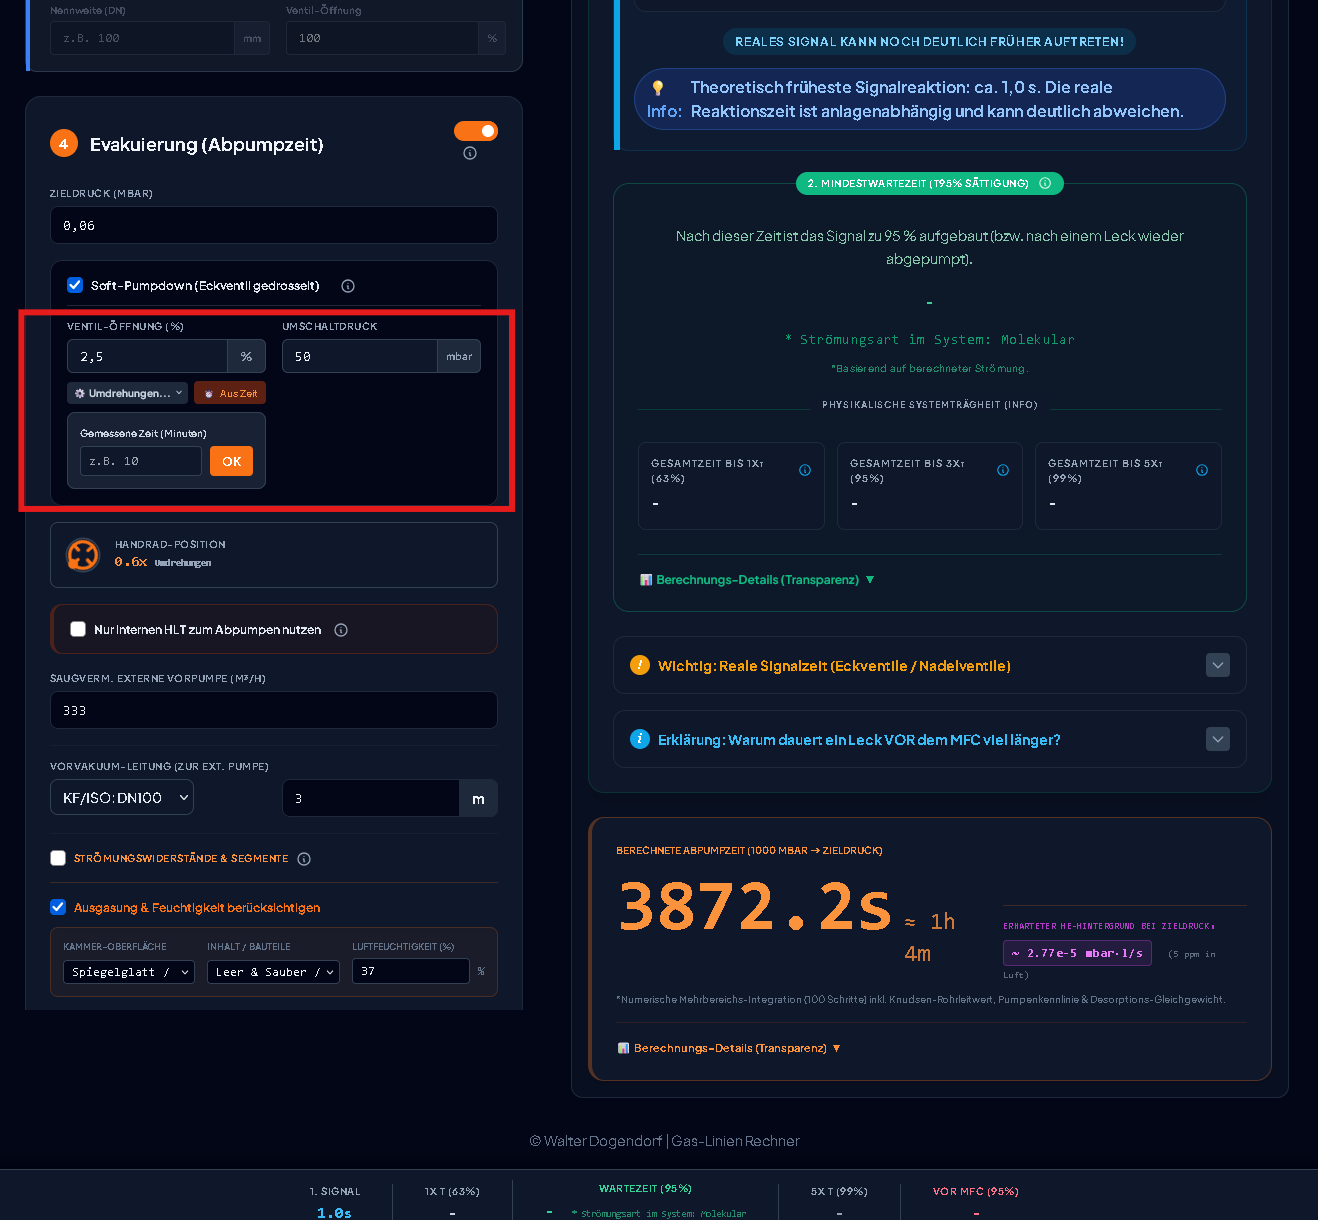This screenshot has height=1220, width=1318.
Task: Expand green Berechnungs-Details (Transparenz) section
Action: [757, 580]
